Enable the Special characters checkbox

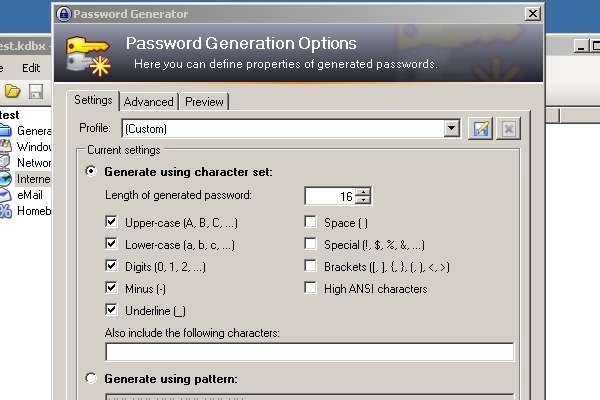(x=310, y=244)
